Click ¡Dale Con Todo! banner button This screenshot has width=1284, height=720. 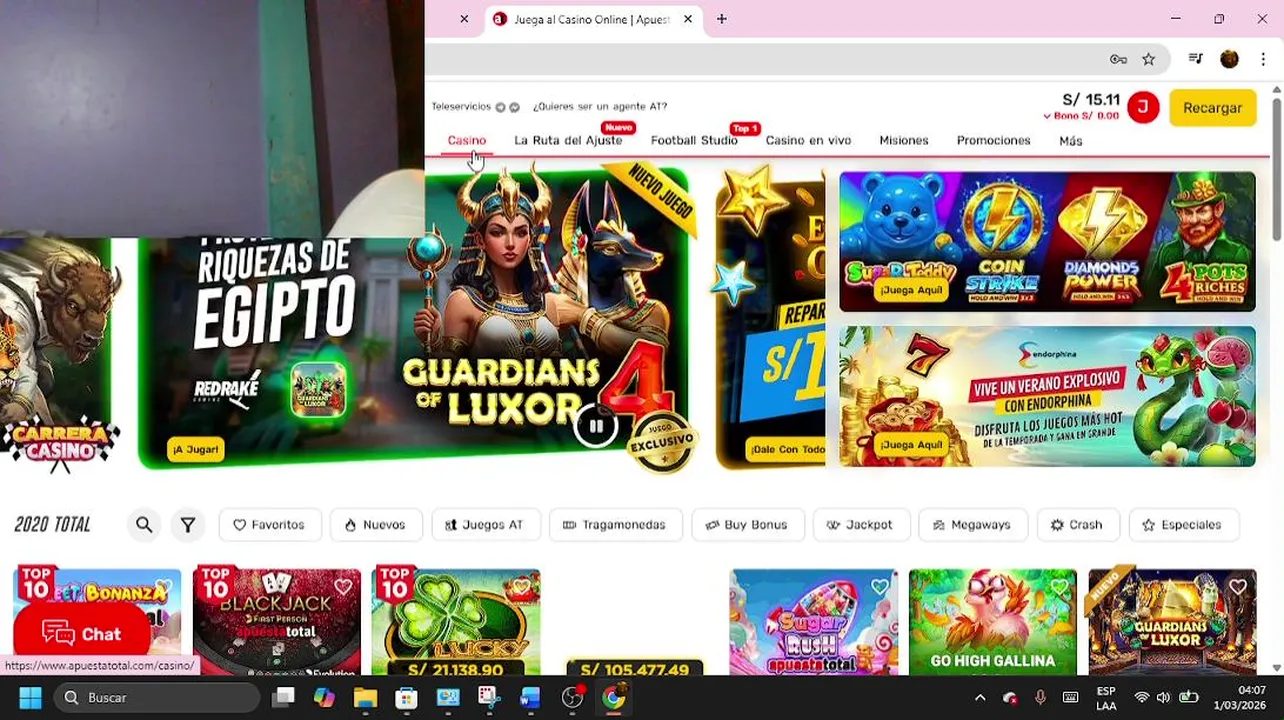tap(786, 449)
